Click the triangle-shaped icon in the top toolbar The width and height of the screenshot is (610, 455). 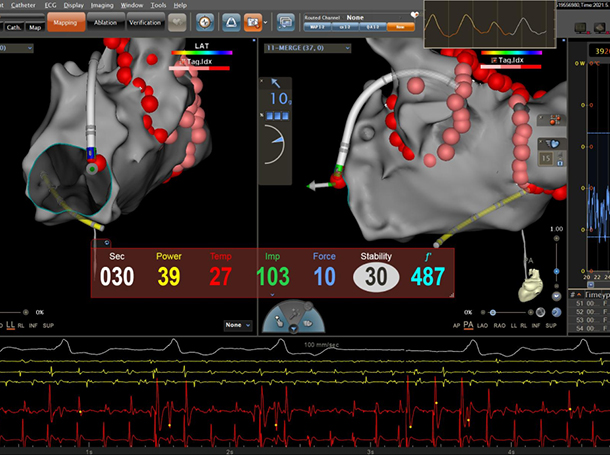tap(230, 20)
